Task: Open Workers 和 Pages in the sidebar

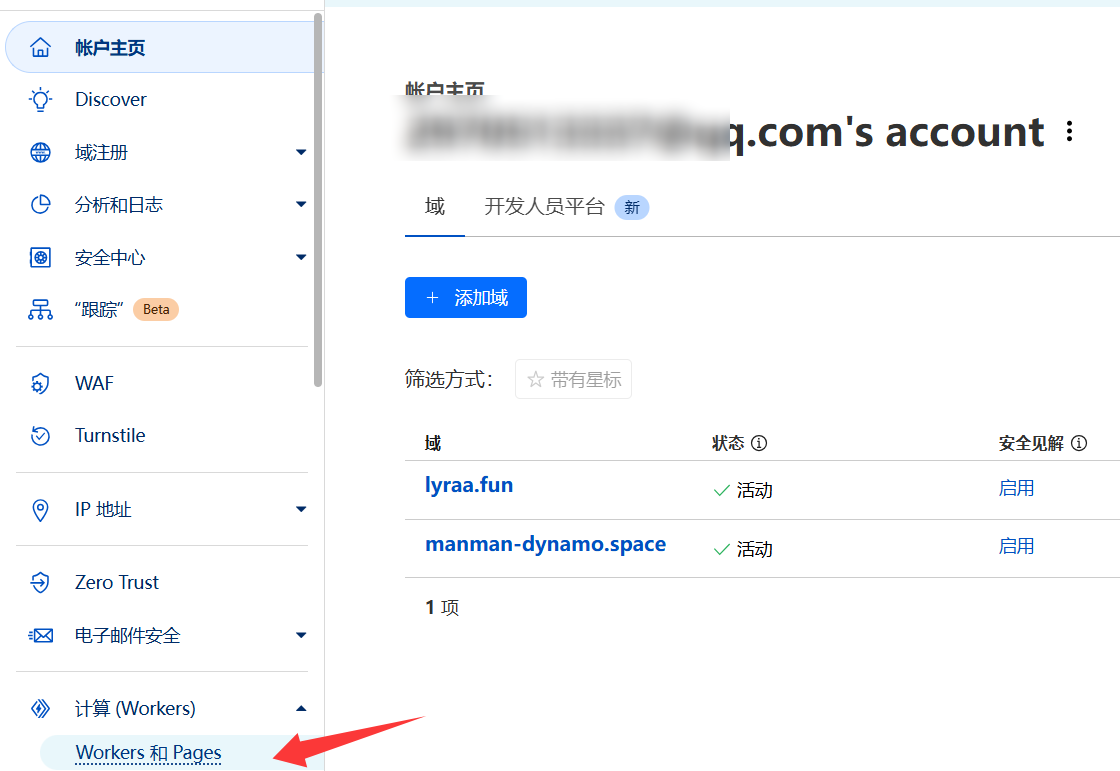Action: tap(149, 752)
